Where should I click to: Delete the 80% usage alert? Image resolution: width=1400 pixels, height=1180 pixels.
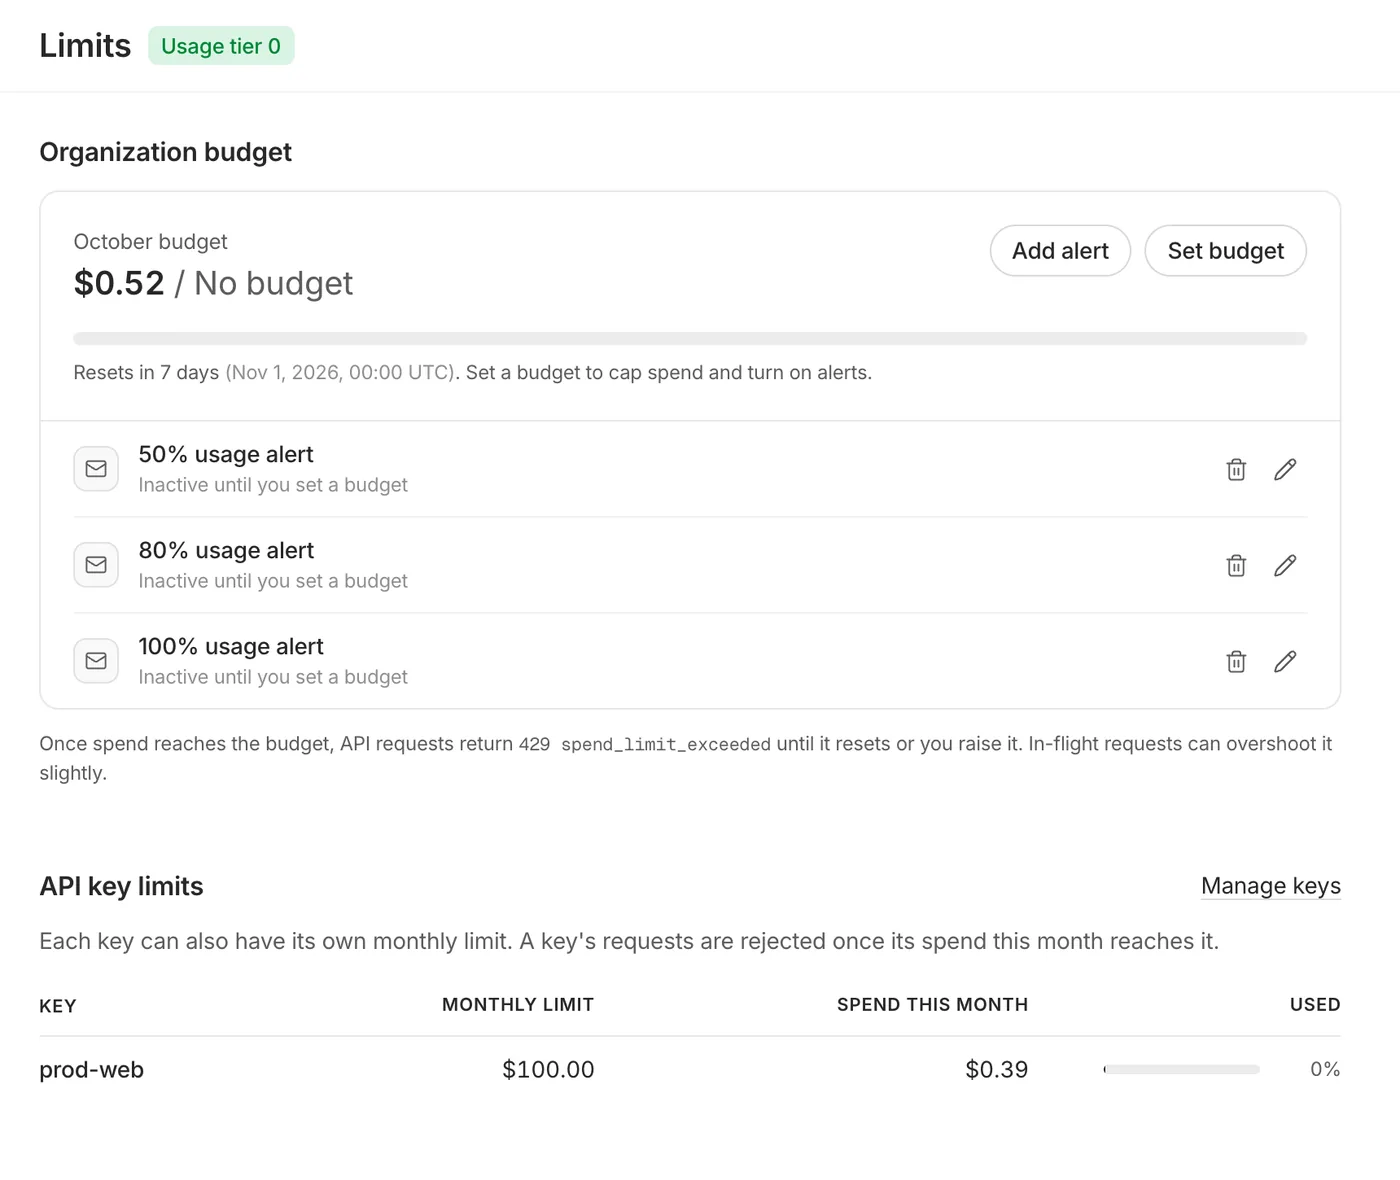[1236, 565]
